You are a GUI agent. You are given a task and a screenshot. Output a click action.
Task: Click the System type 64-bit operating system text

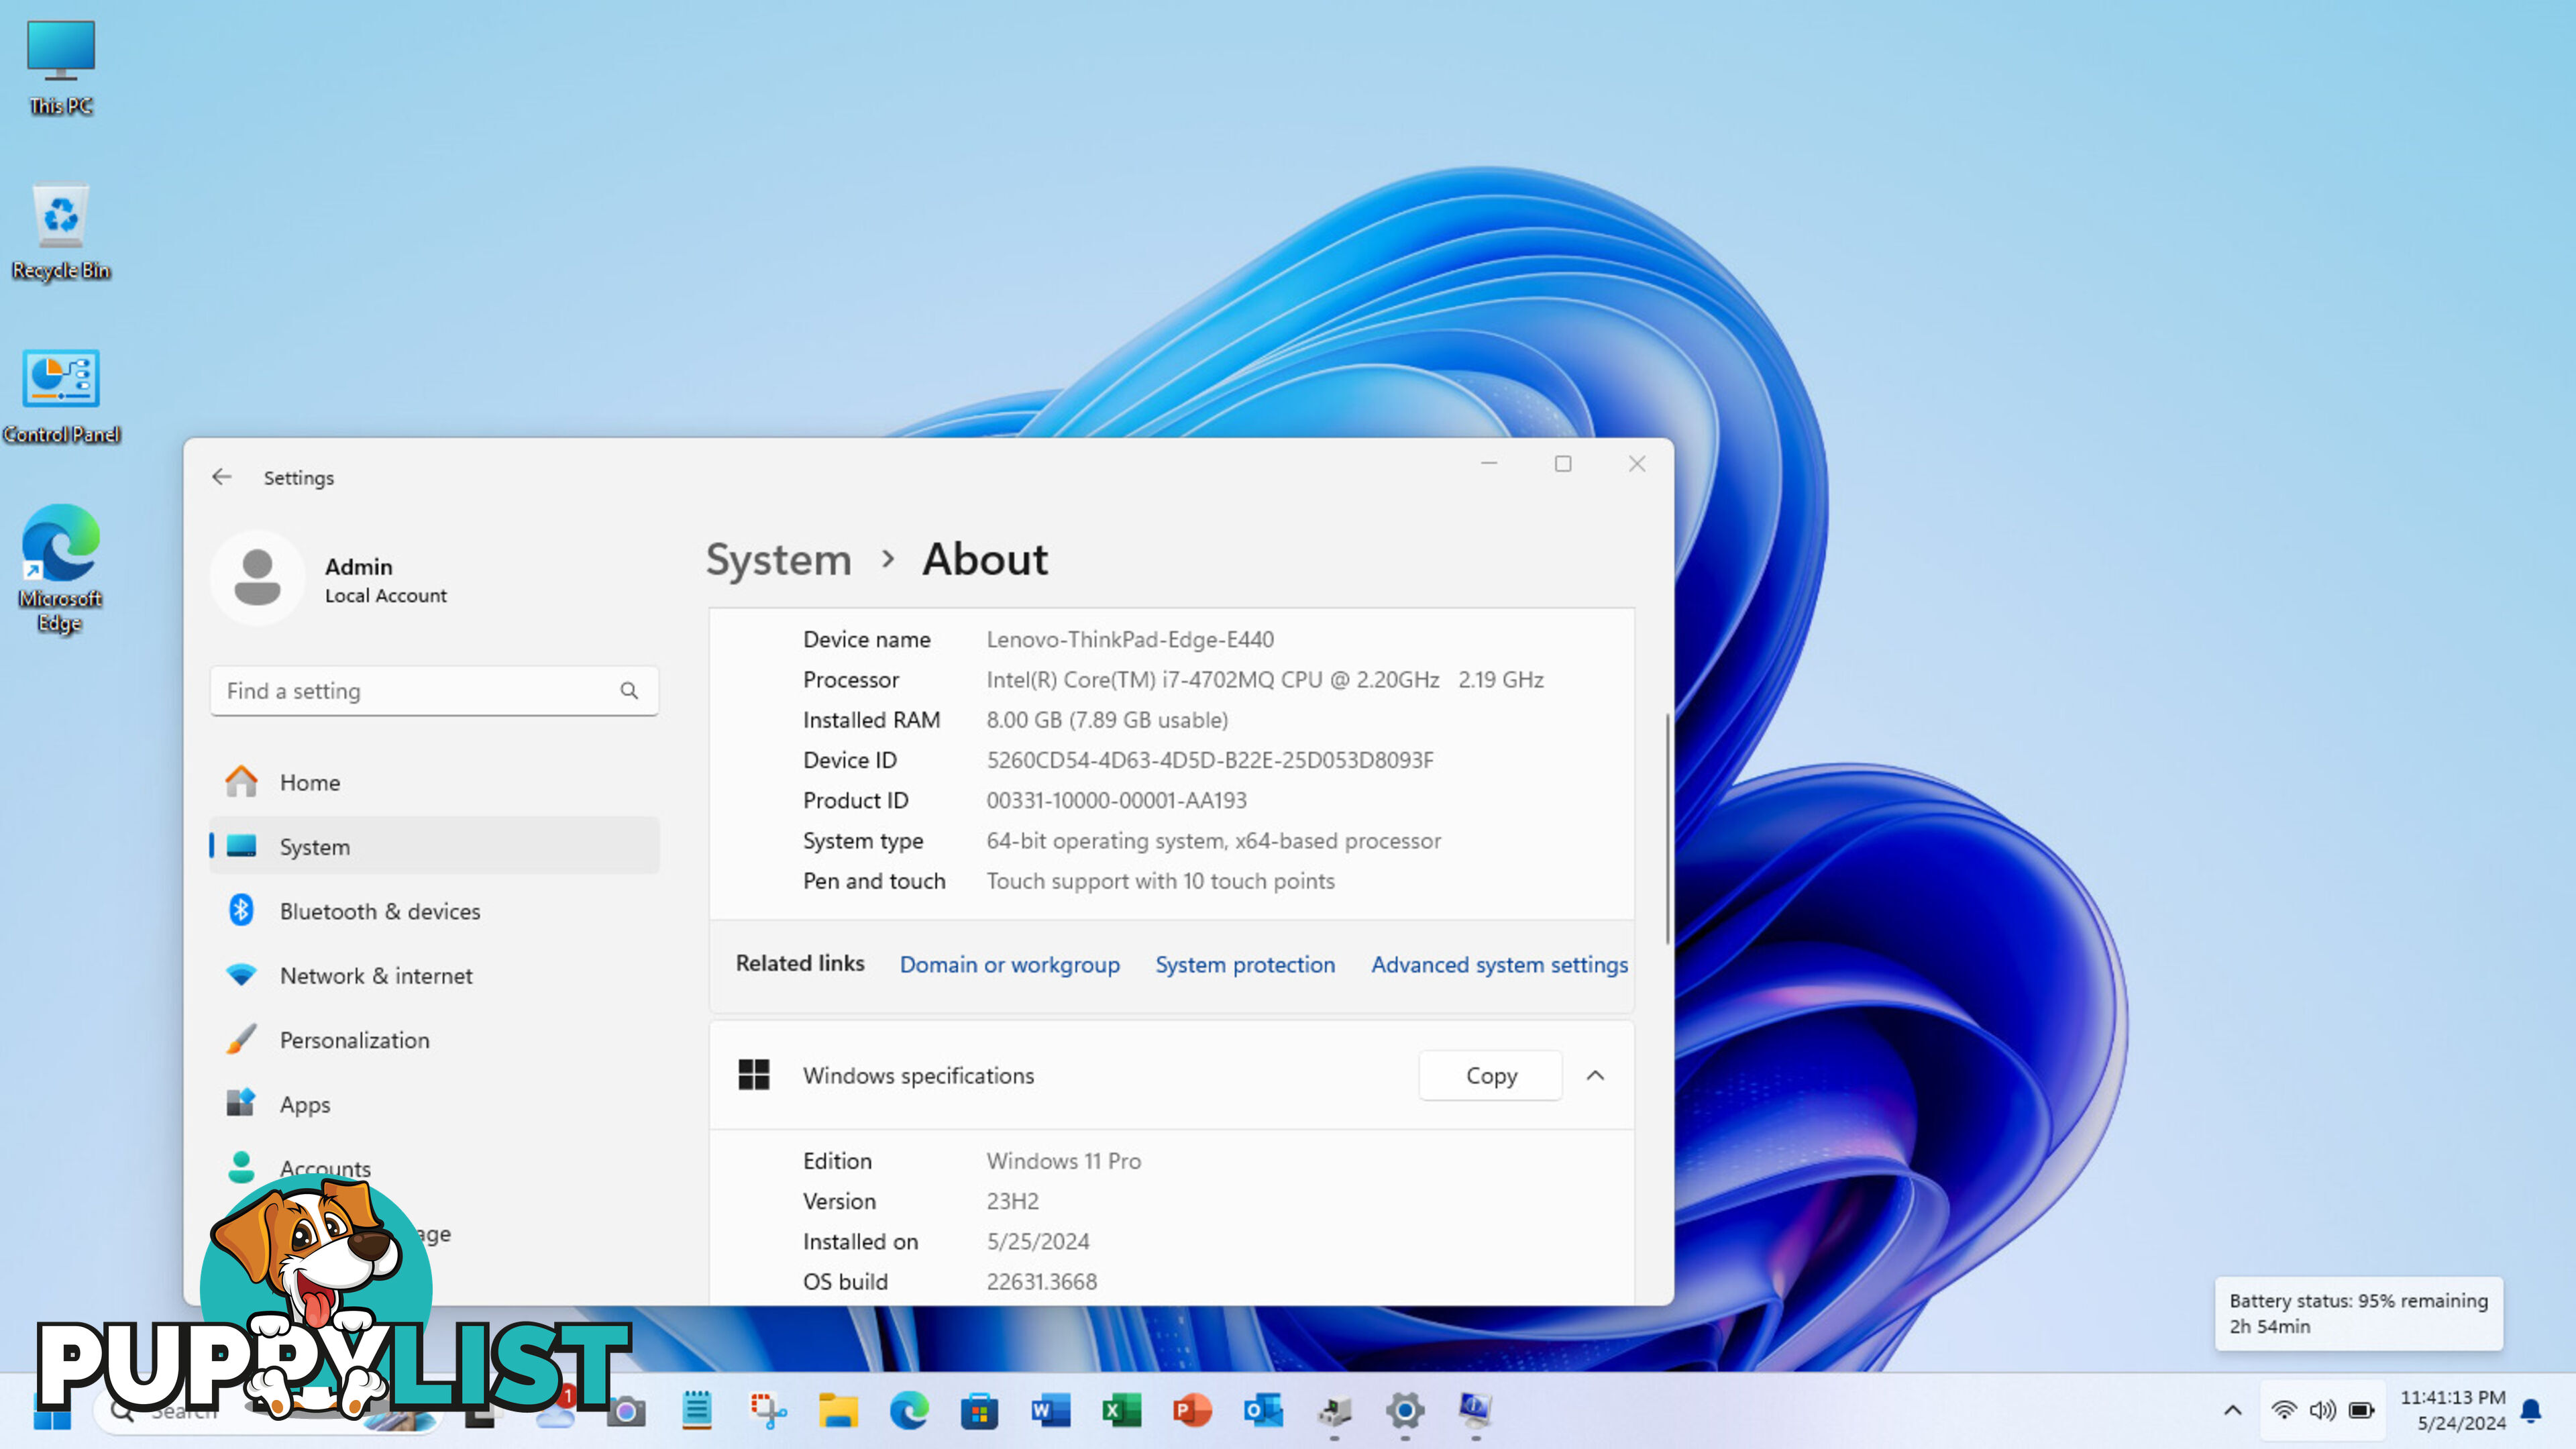[x=1213, y=841]
